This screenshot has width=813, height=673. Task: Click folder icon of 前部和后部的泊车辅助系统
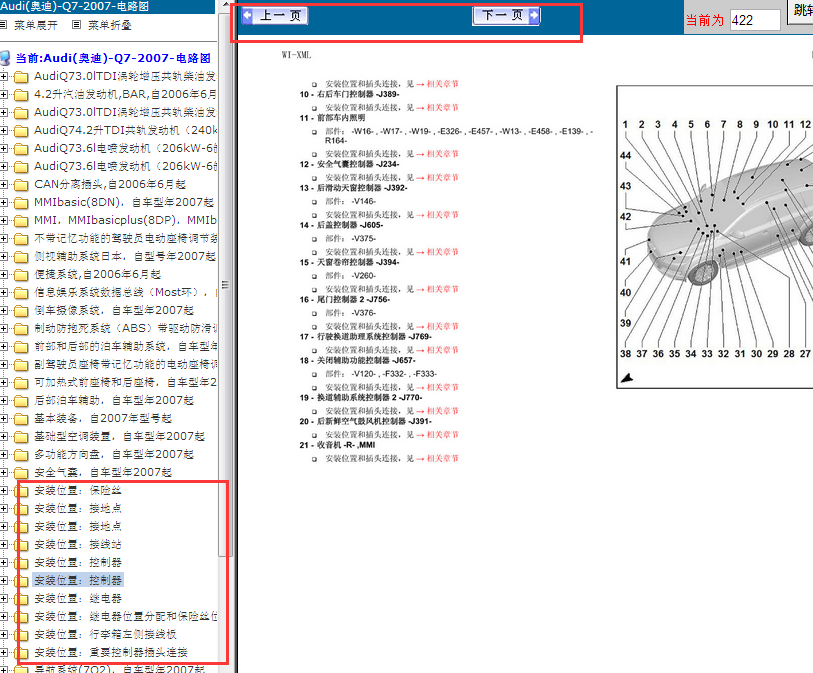21,347
